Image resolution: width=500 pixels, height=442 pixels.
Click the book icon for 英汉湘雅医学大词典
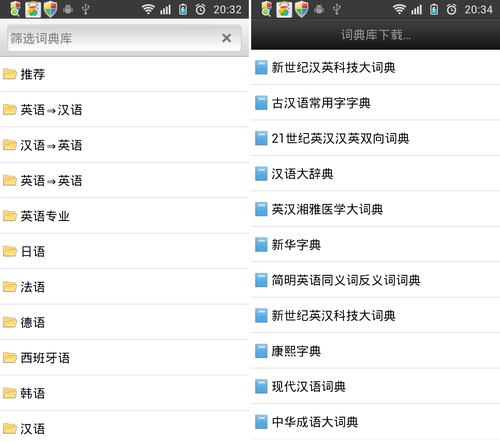(261, 209)
